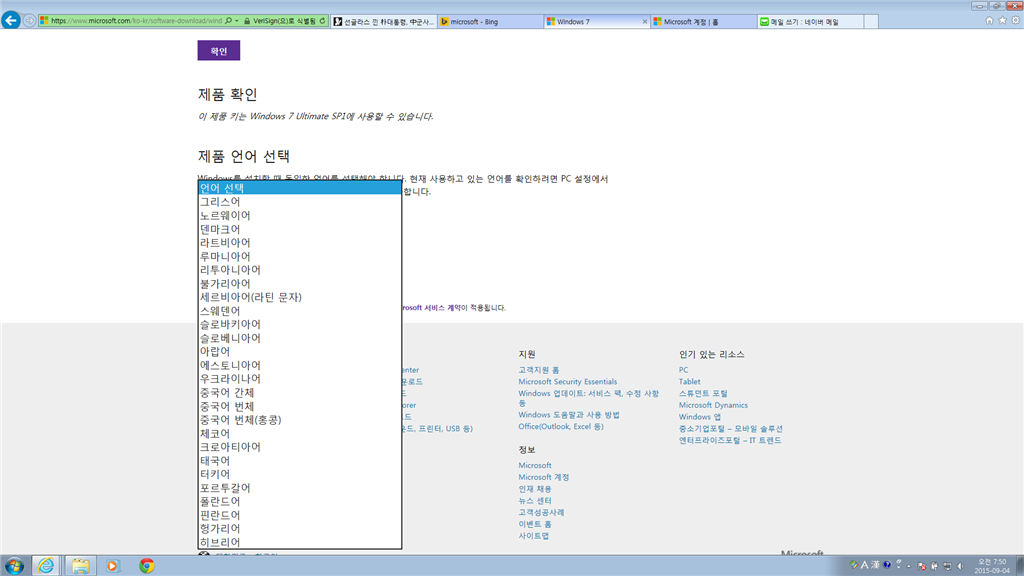
Task: Select 불가리아어 language option
Action: (x=300, y=283)
